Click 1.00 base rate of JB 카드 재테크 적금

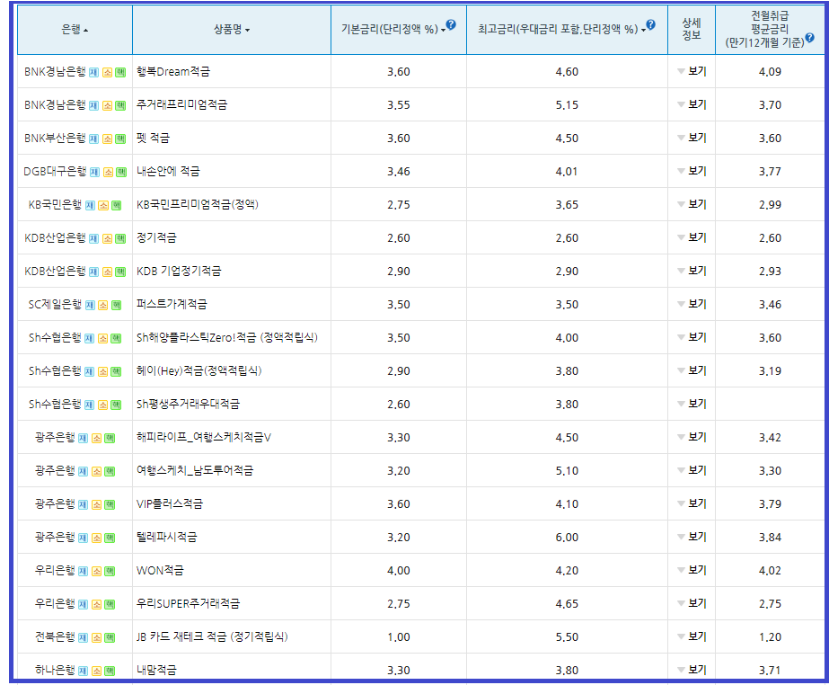399,637
